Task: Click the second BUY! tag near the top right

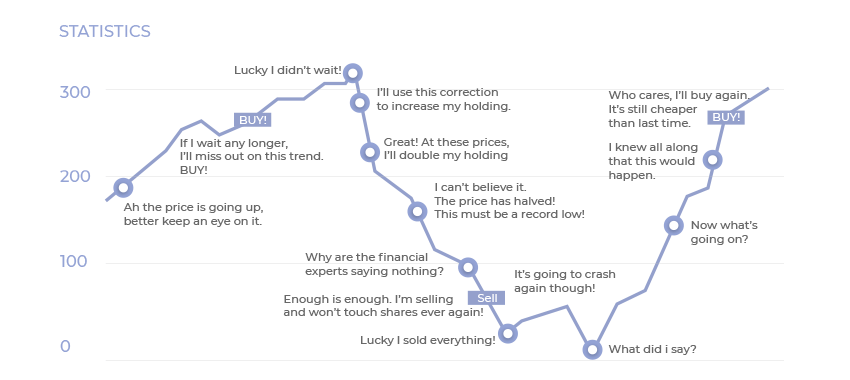Action: click(x=726, y=118)
